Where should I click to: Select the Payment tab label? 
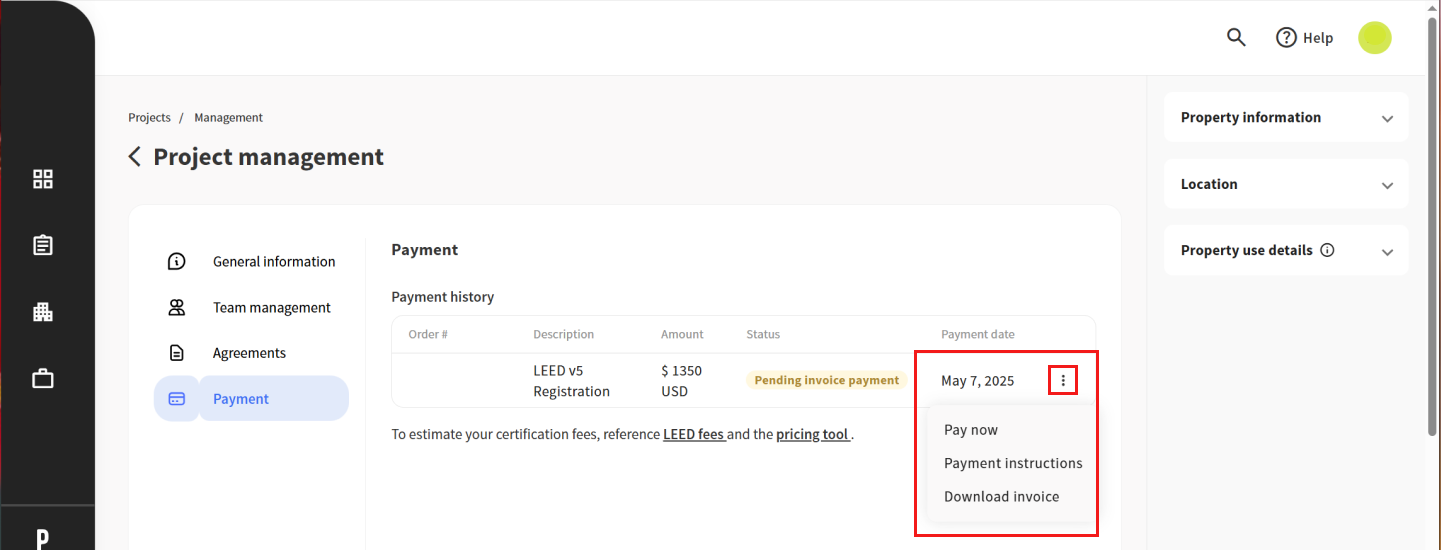[x=241, y=399]
